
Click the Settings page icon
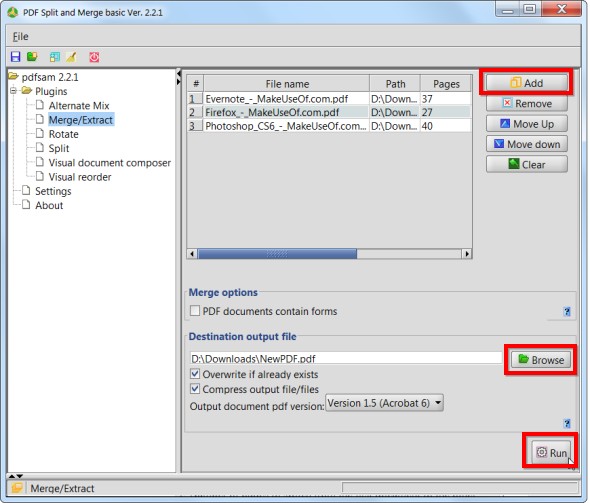[26, 190]
